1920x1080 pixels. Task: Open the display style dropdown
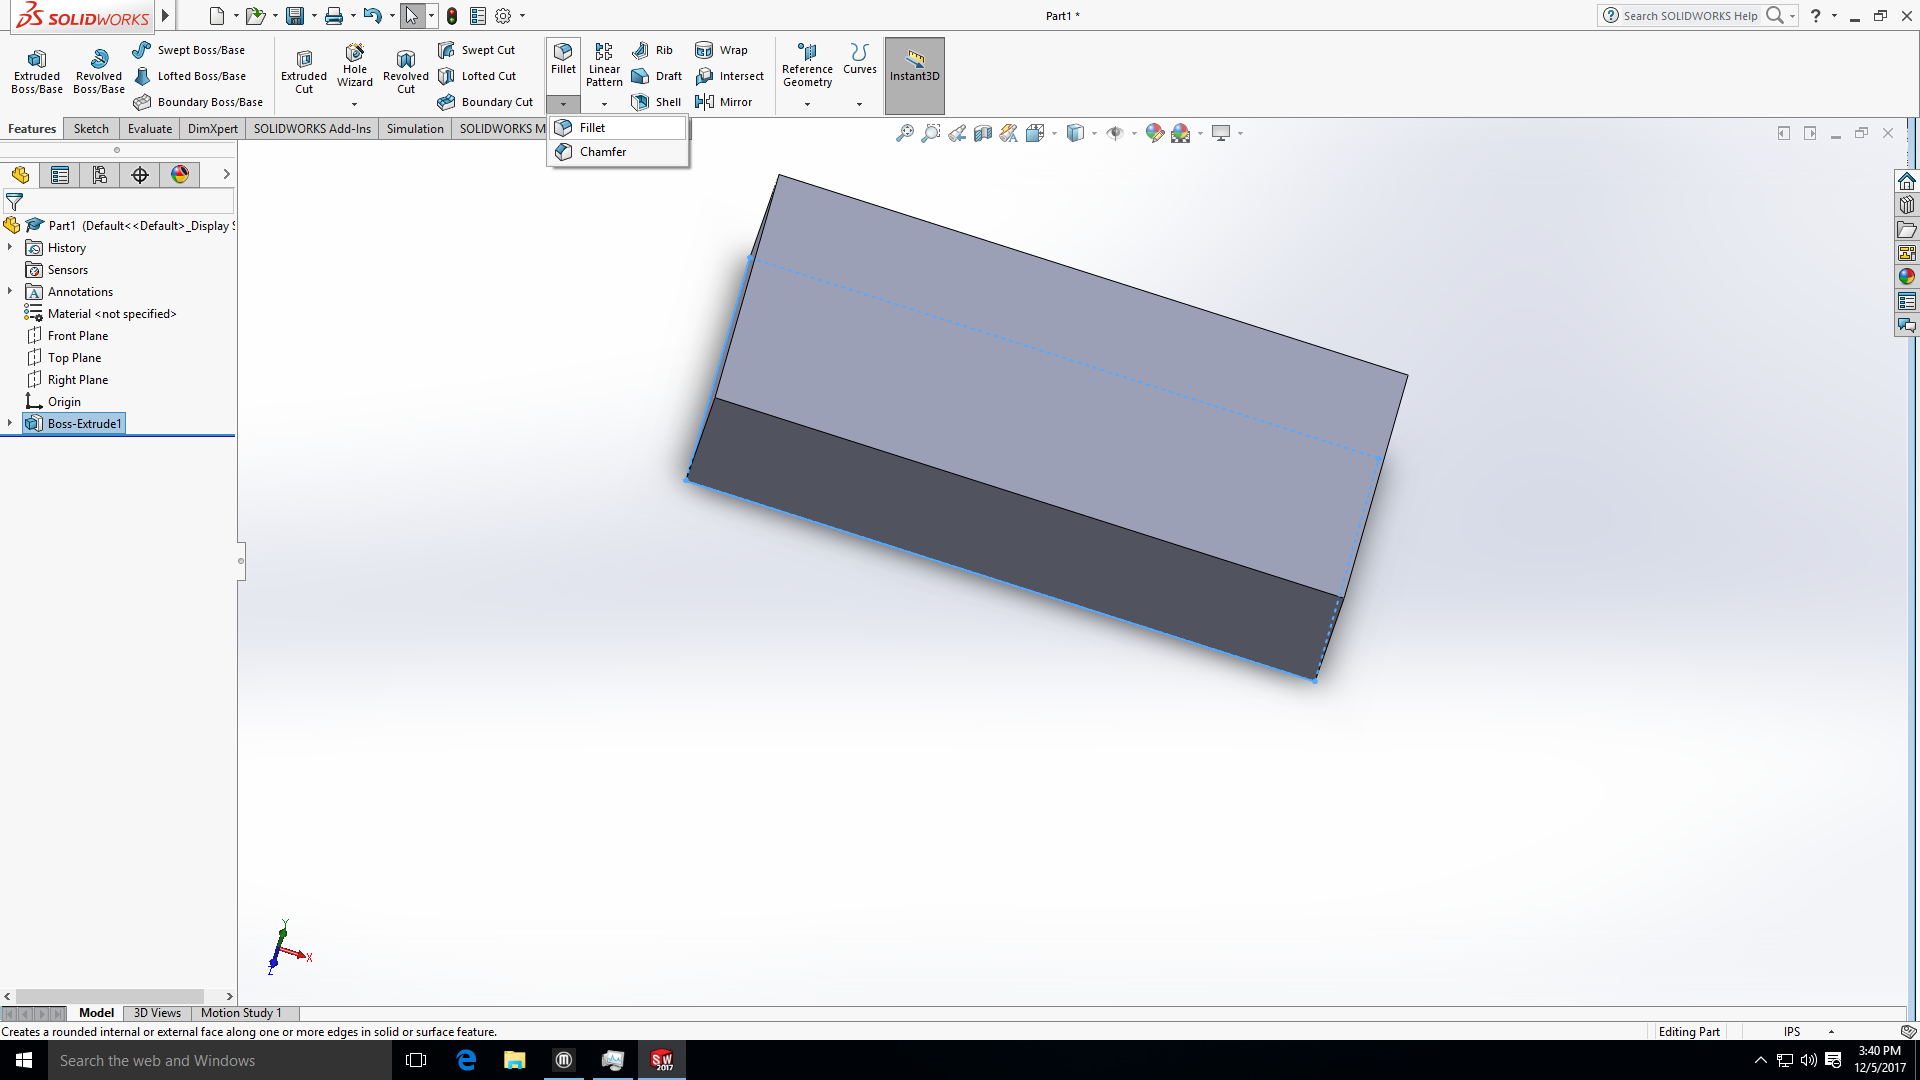1092,132
